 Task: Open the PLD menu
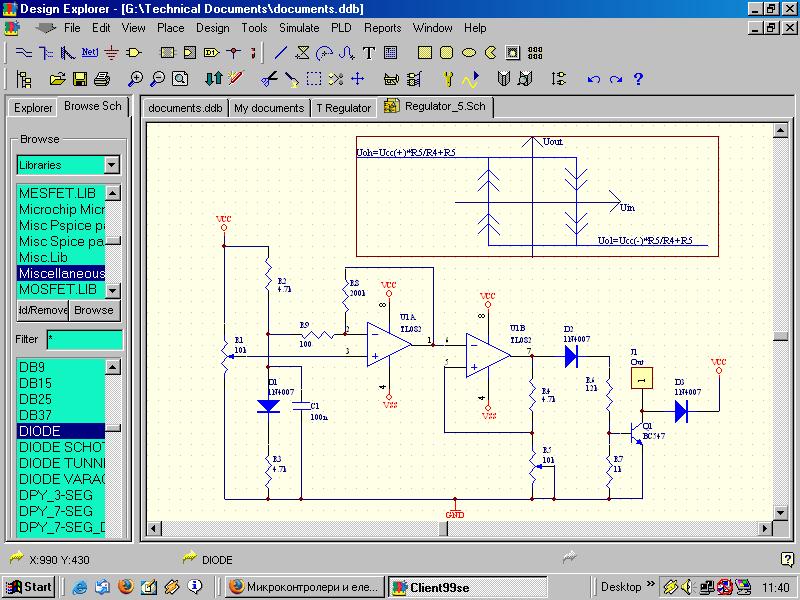point(341,28)
